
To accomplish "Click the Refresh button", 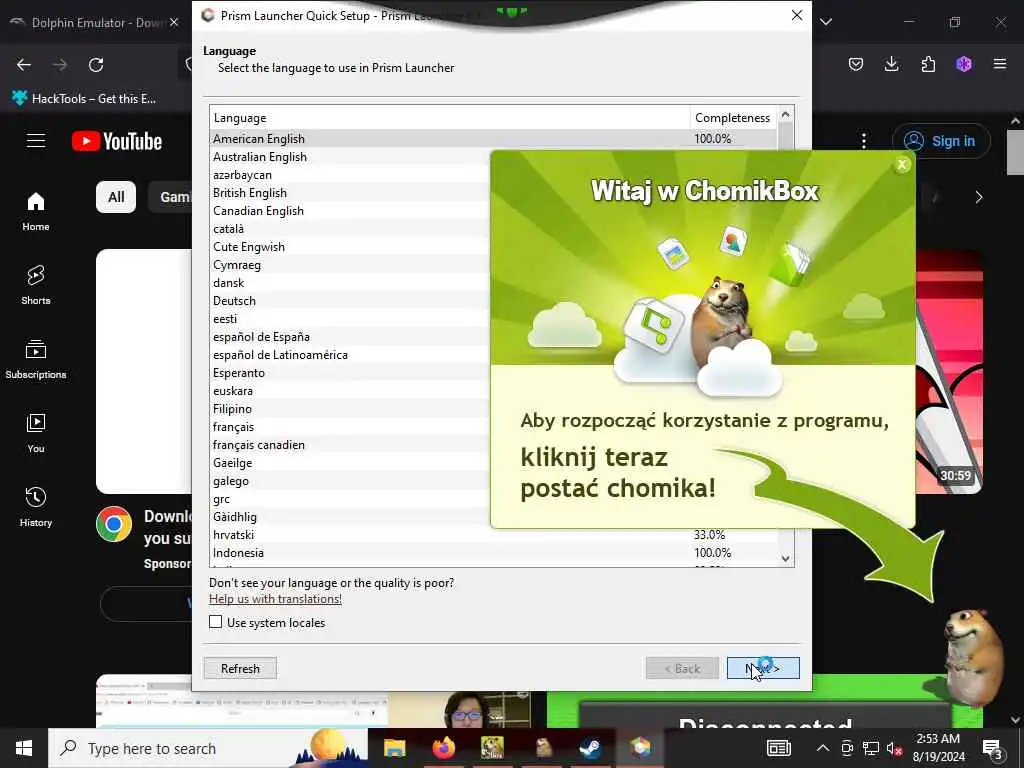I will 240,668.
